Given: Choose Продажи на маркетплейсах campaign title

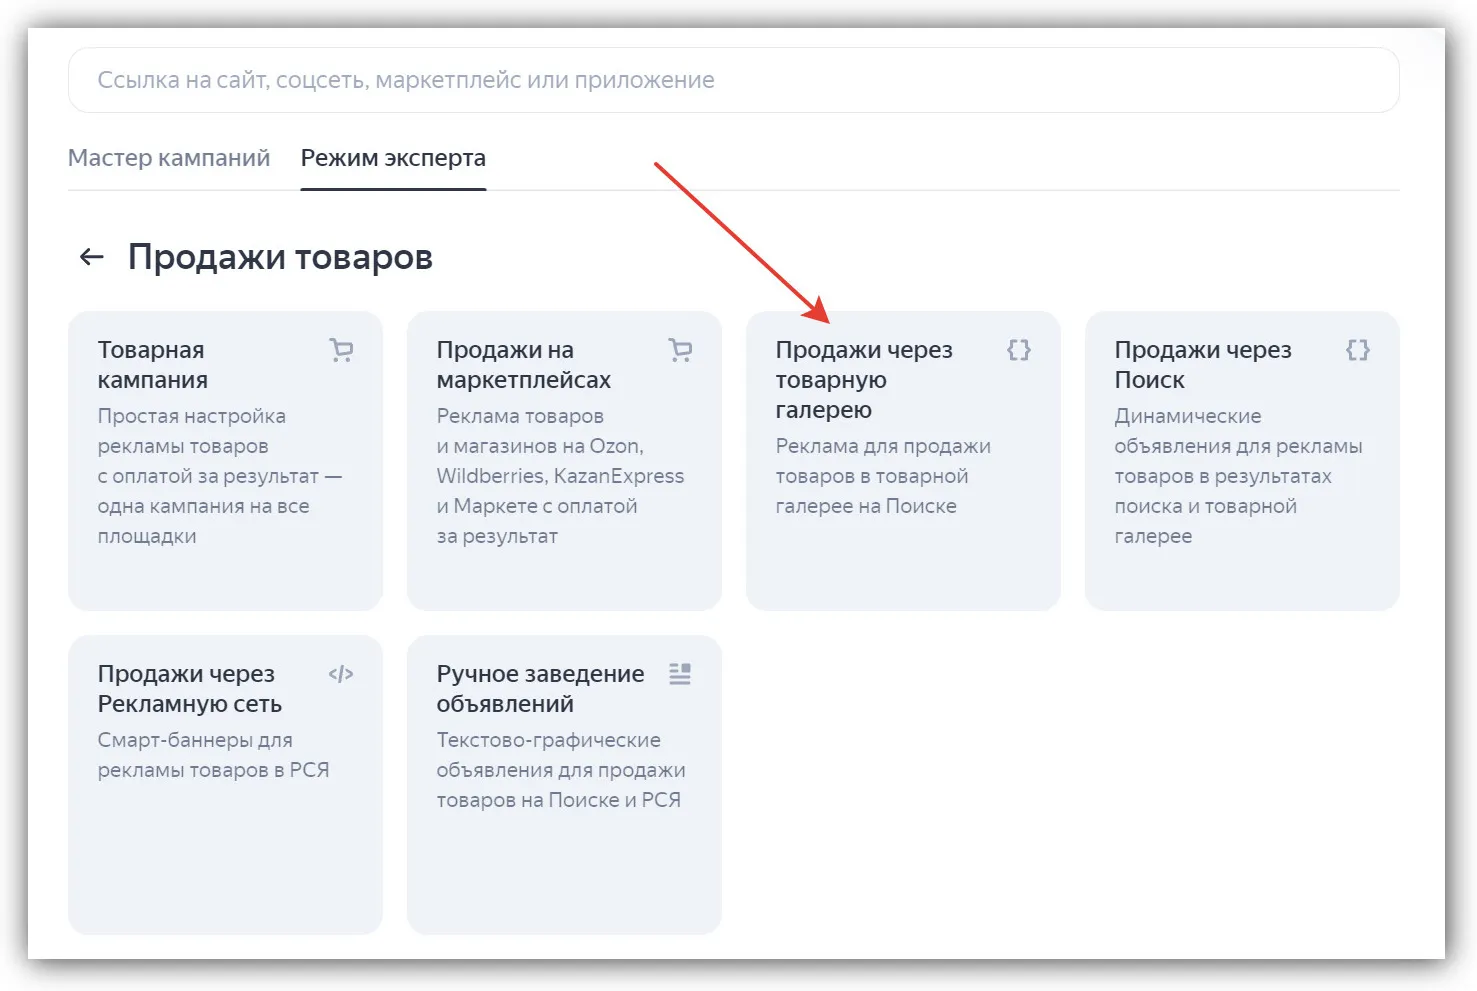Looking at the screenshot, I should (x=523, y=365).
